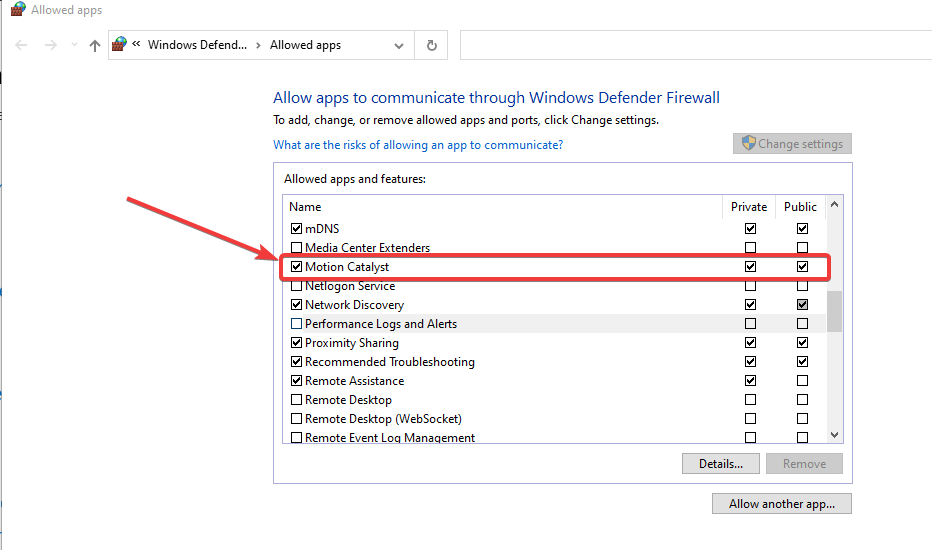
Task: Enable Remote Desktop (WebSocket) Public checkbox
Action: pyautogui.click(x=802, y=419)
